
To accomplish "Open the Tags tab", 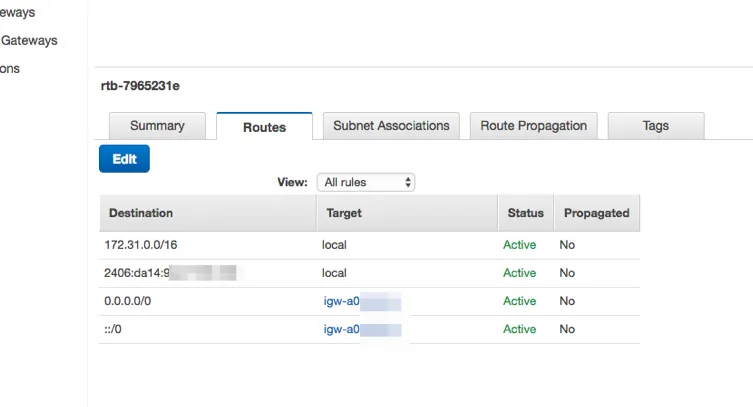I will 655,126.
